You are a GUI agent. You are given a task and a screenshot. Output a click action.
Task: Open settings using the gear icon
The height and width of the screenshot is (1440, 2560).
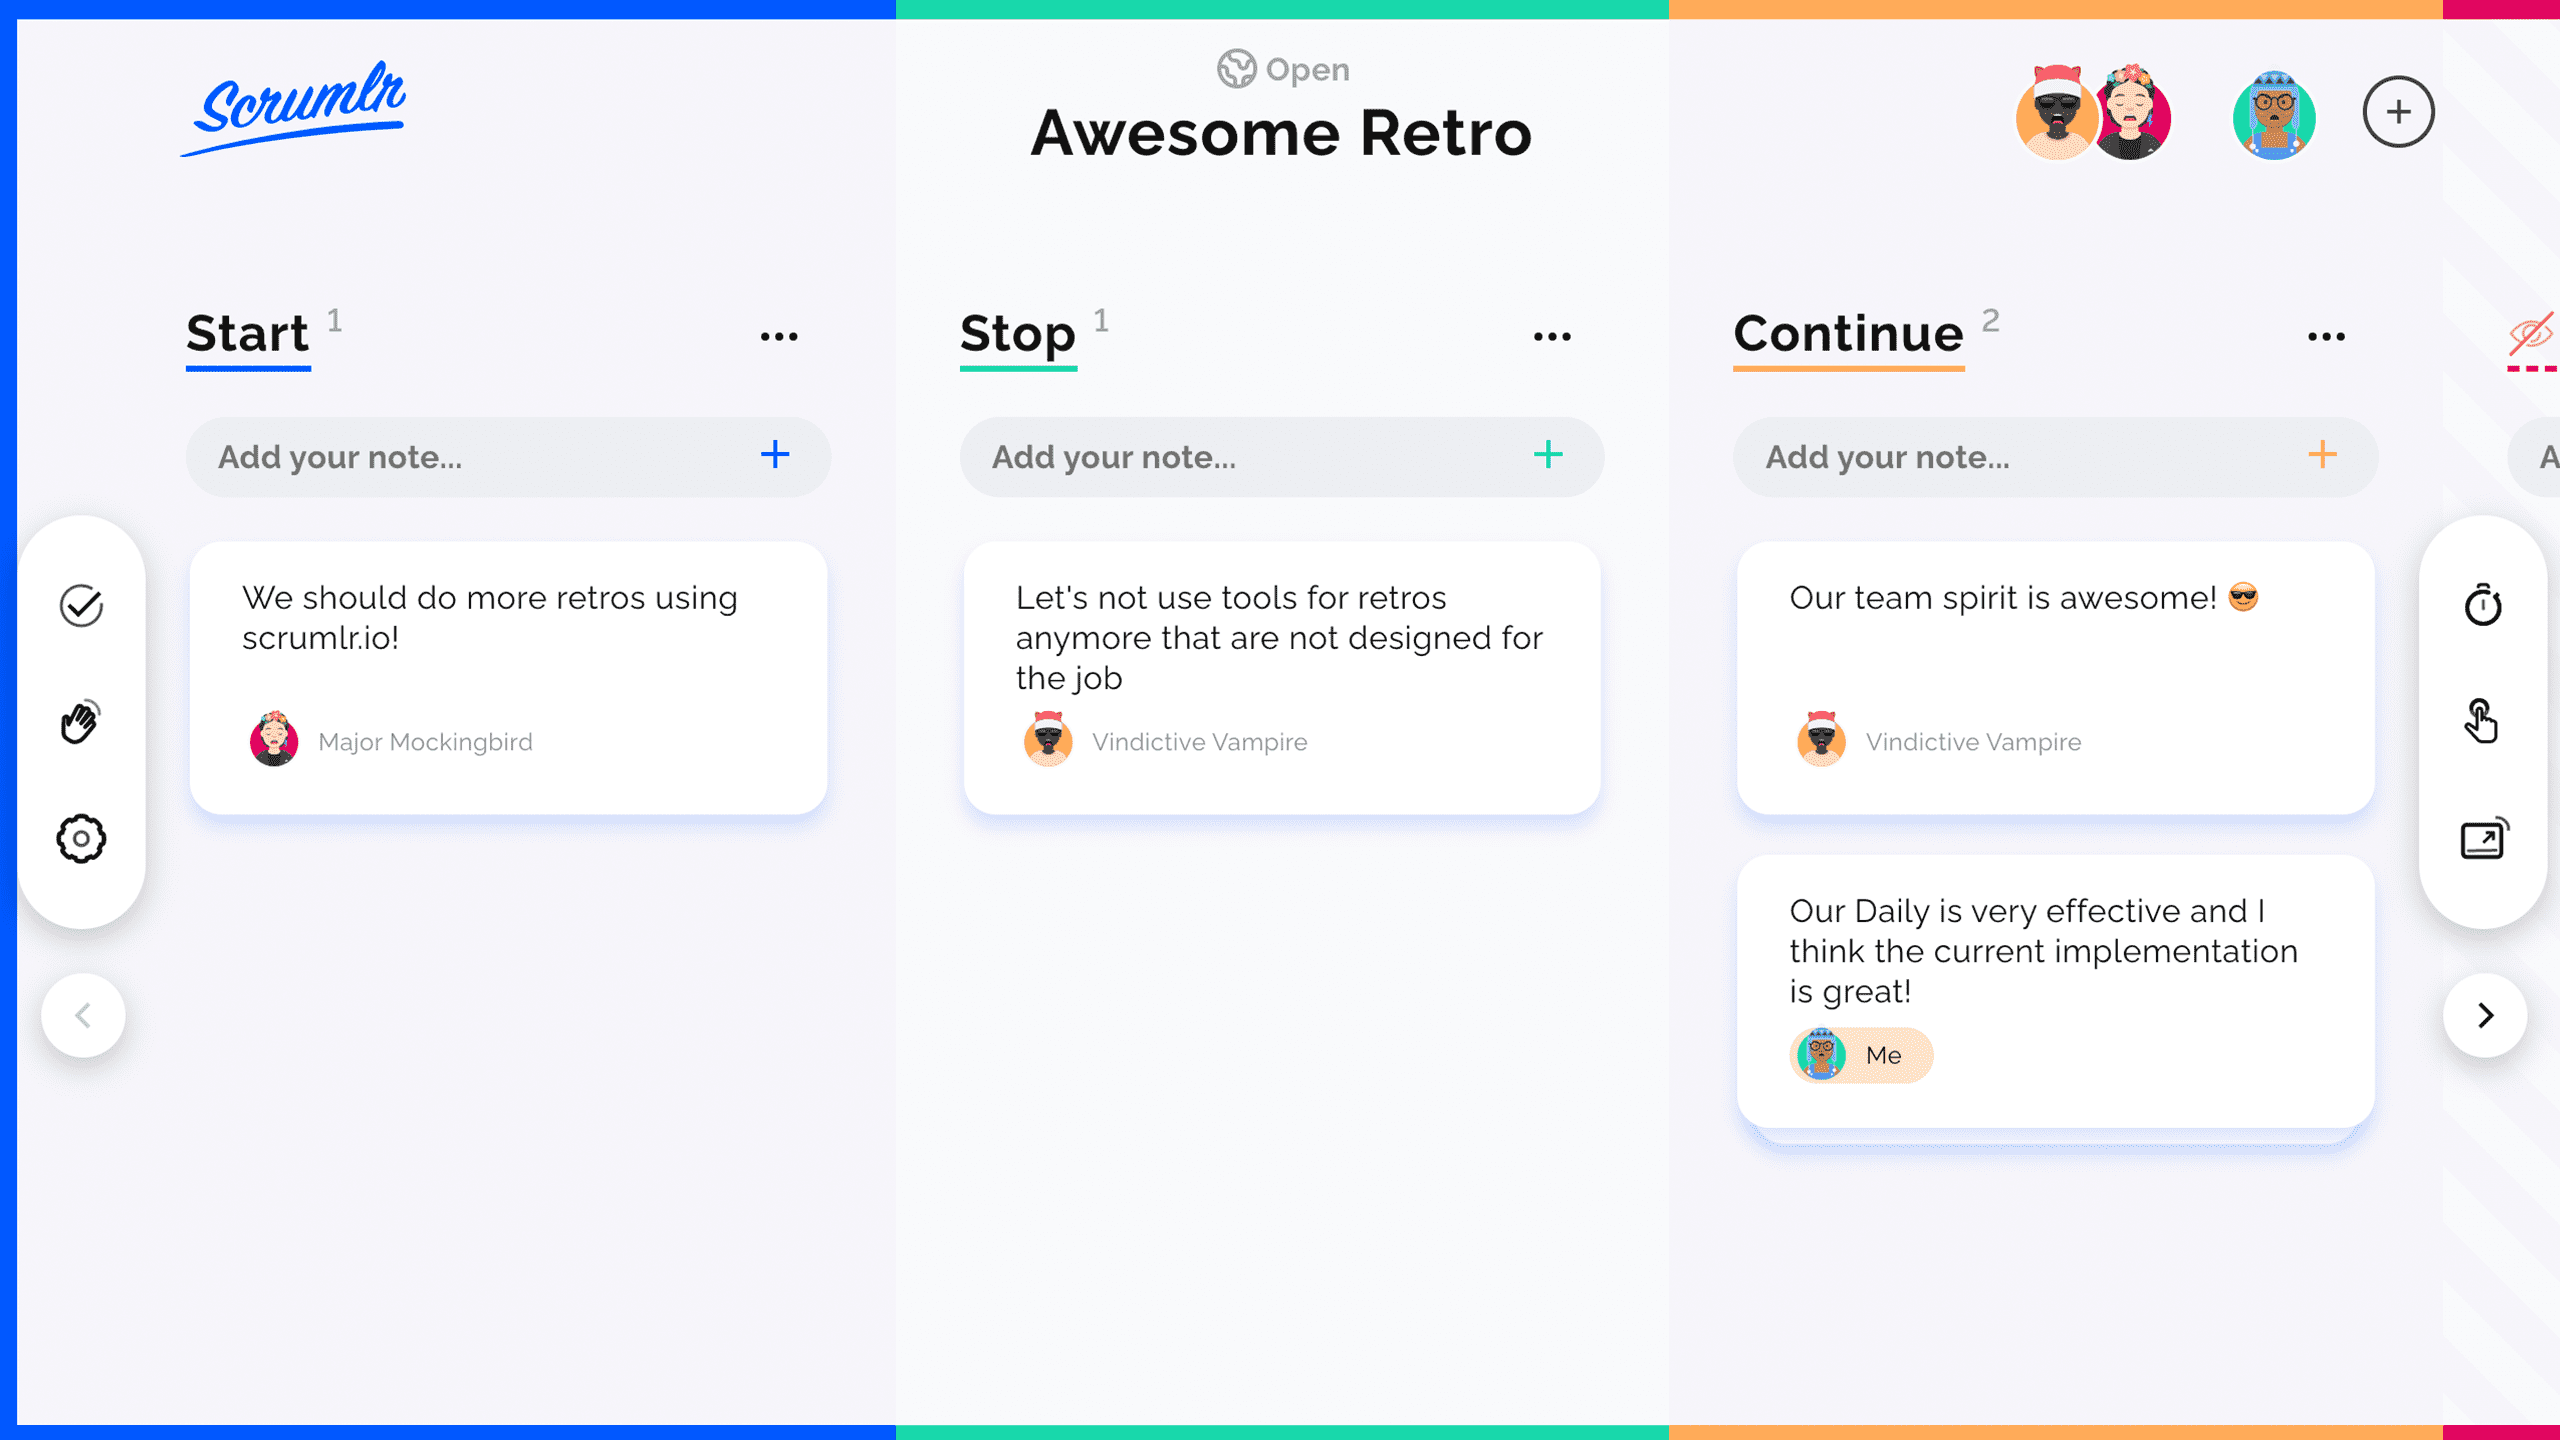coord(81,837)
